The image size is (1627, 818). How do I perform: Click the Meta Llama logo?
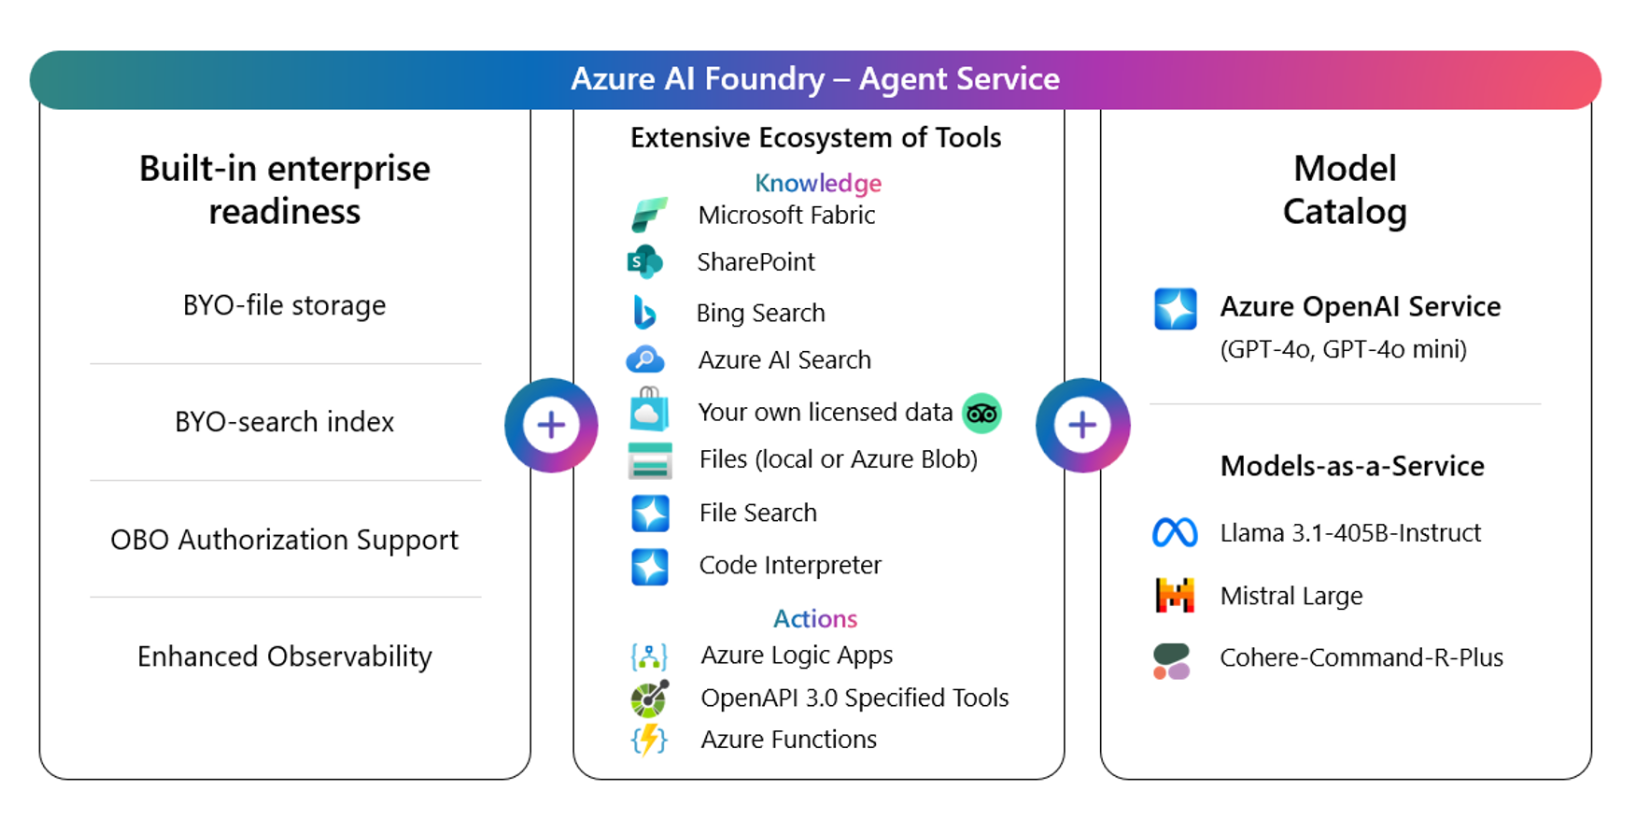(x=1175, y=533)
